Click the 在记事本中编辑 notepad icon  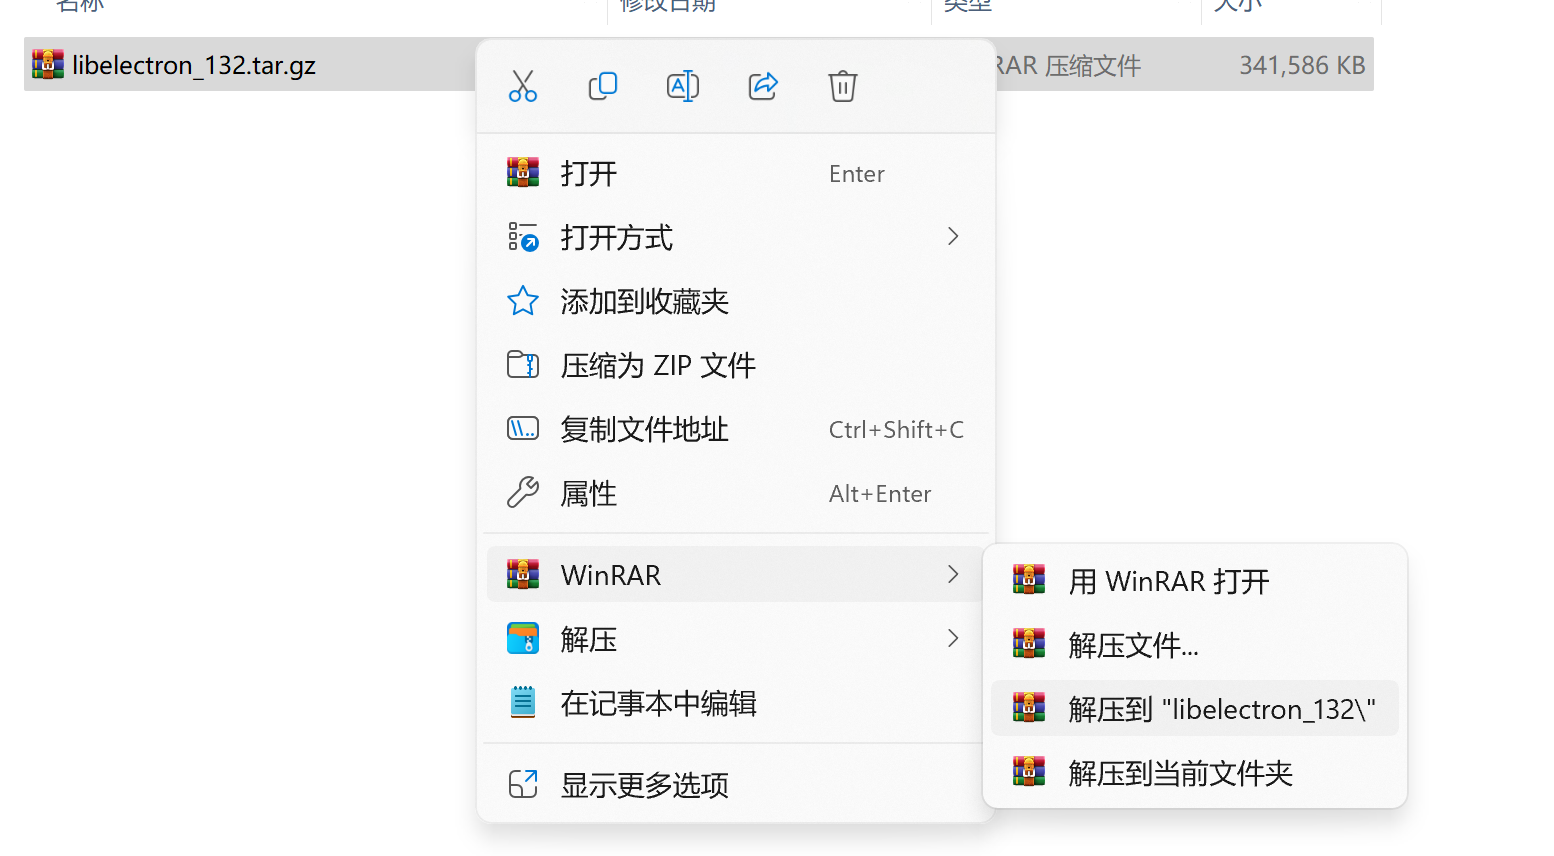tap(523, 702)
